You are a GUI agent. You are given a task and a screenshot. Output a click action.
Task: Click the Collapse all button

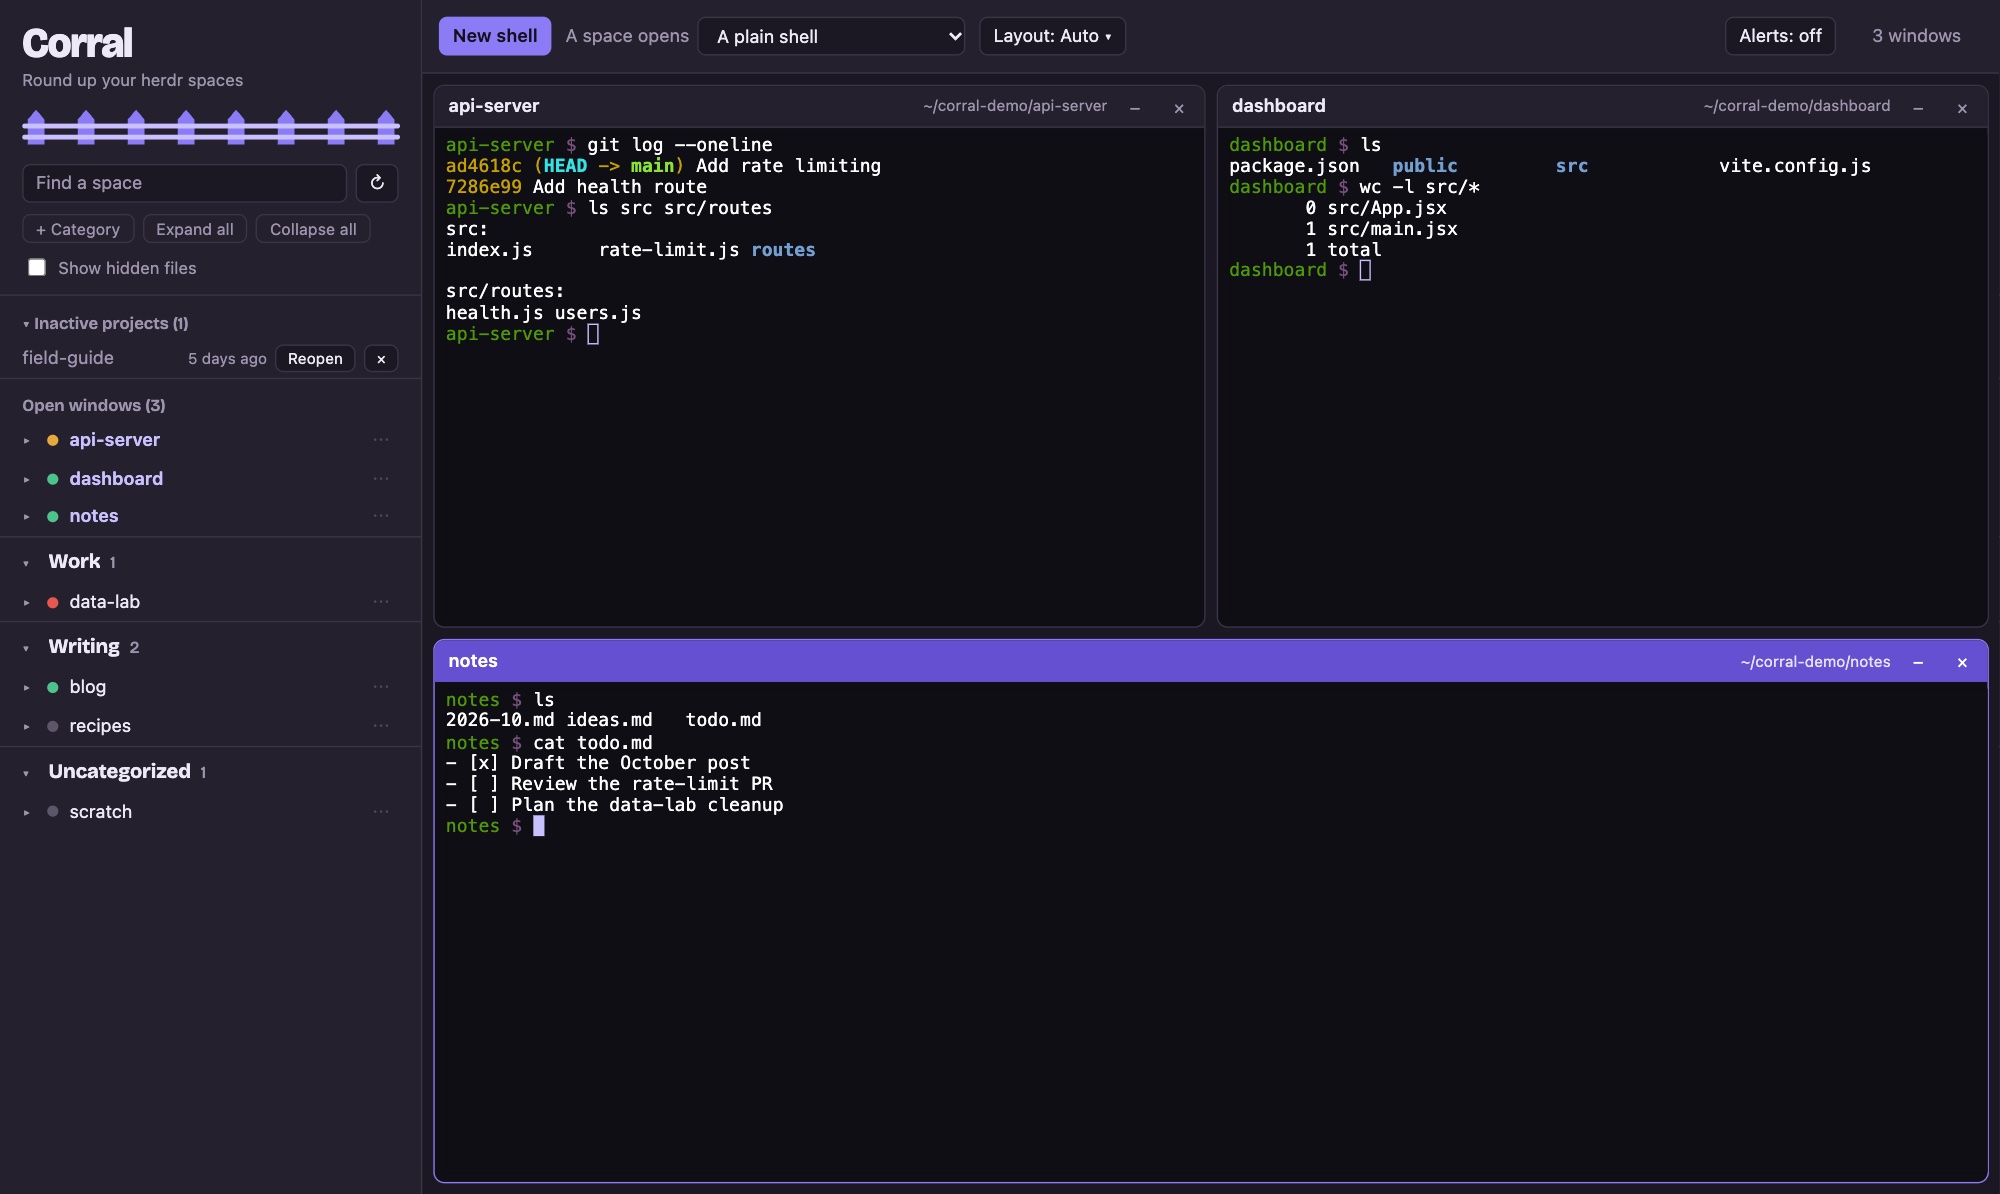(313, 229)
